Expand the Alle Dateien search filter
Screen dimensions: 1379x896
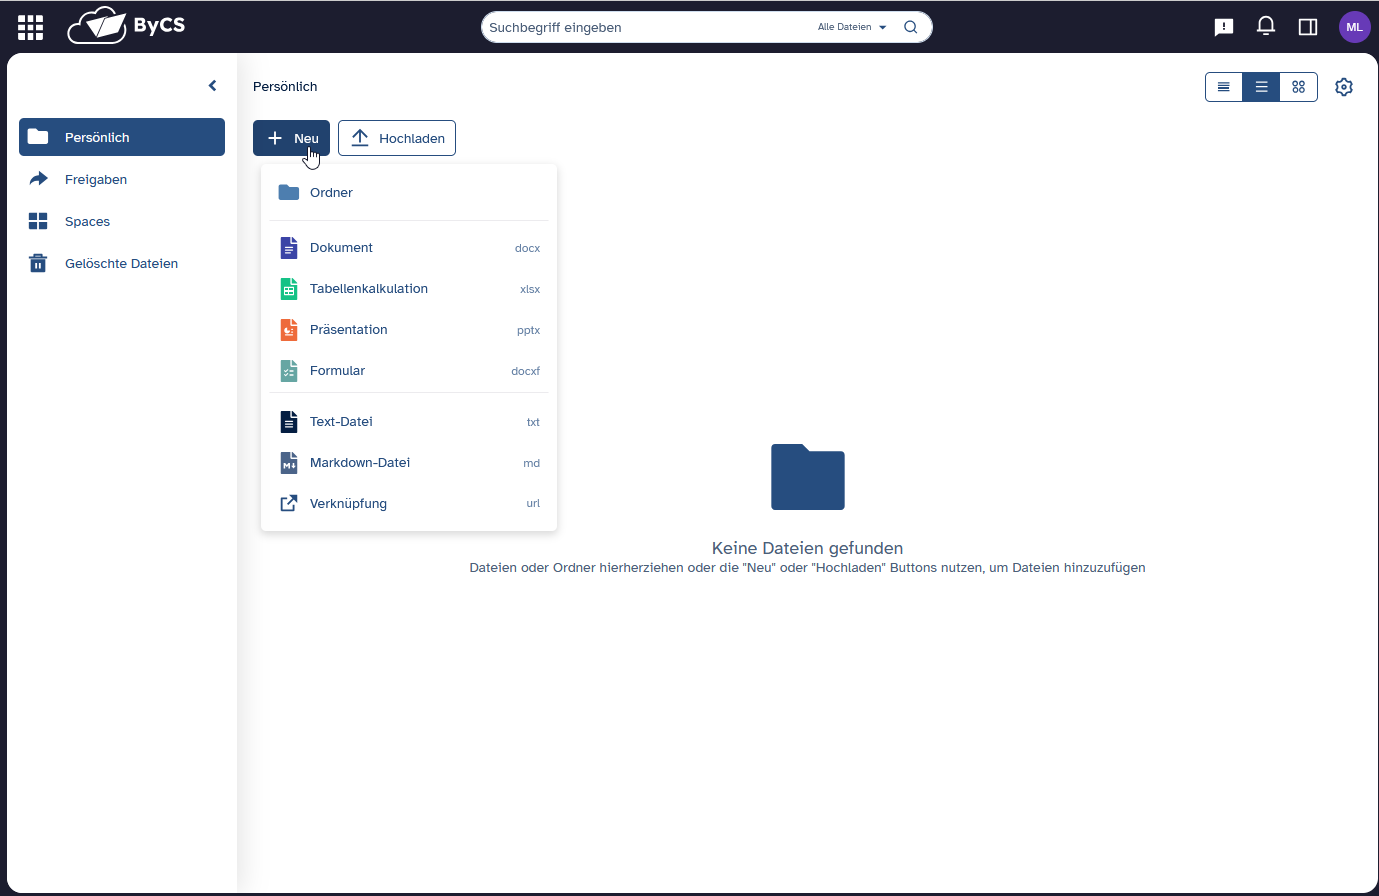tap(852, 27)
